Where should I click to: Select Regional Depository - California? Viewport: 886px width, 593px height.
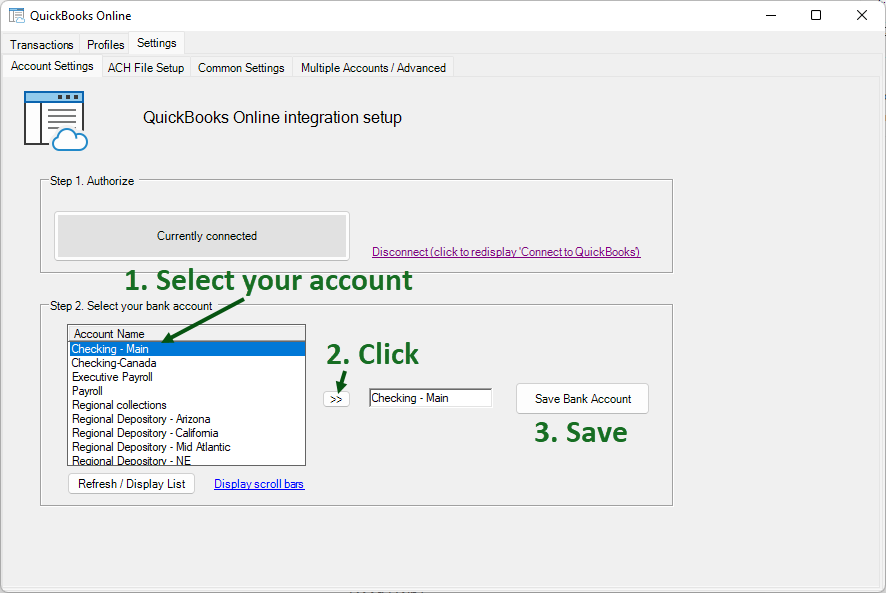click(187, 433)
